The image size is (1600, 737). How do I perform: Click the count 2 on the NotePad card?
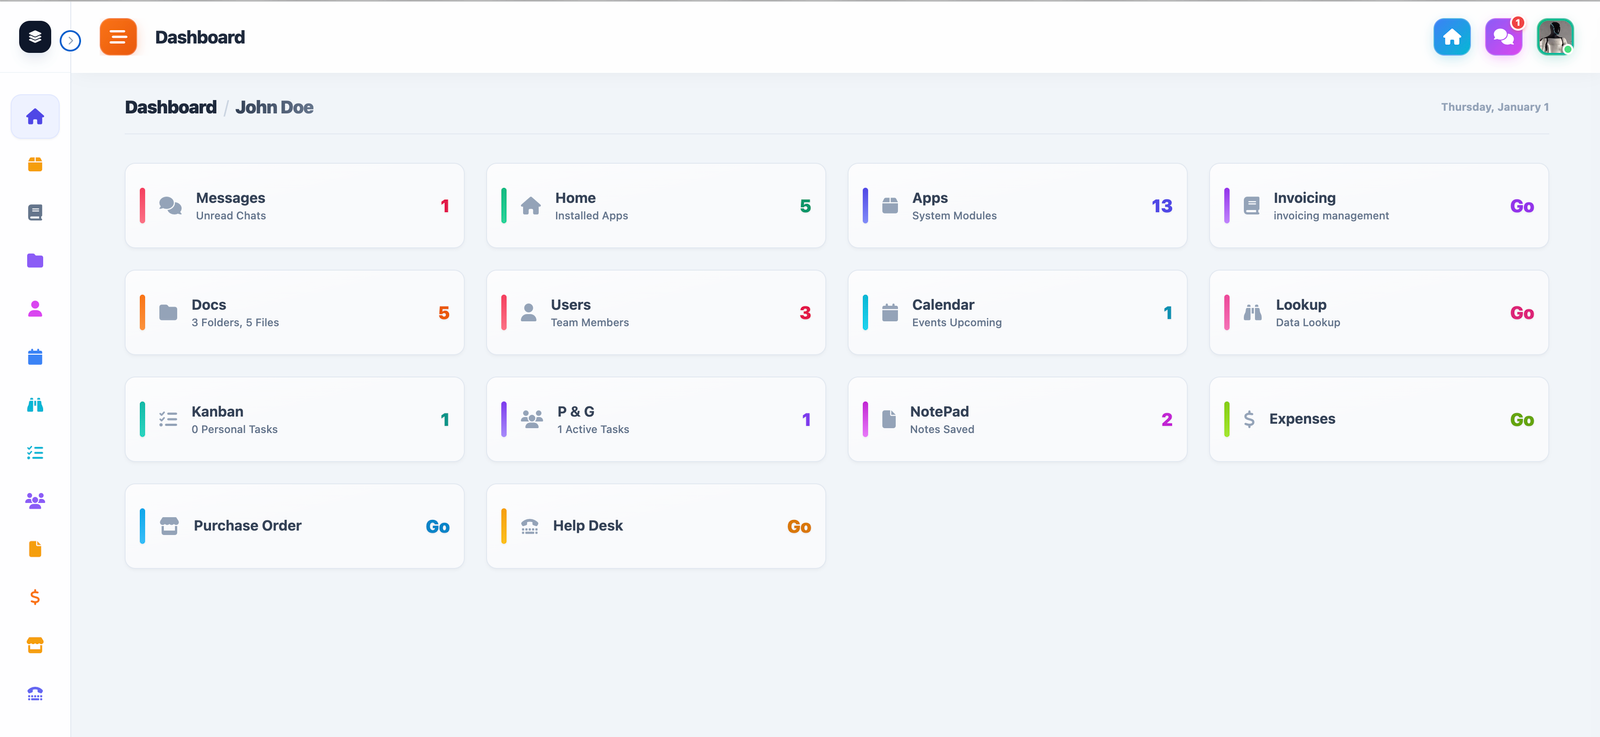[x=1167, y=420]
